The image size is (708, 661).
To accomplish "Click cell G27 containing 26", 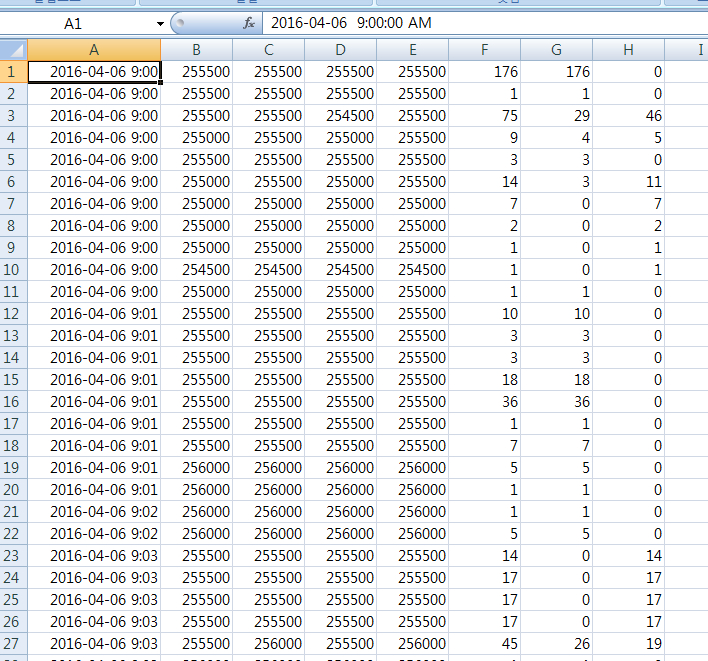I will pos(556,643).
